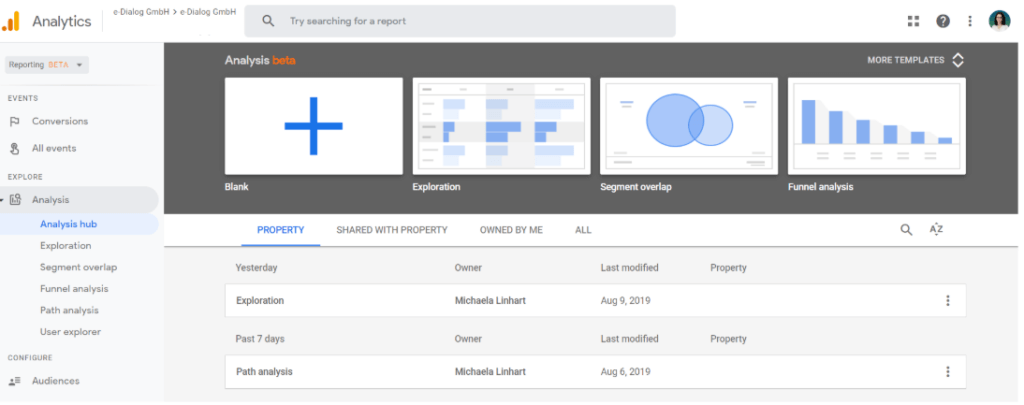This screenshot has height=405, width=1024.
Task: Choose the Segment overlap template
Action: (x=689, y=126)
